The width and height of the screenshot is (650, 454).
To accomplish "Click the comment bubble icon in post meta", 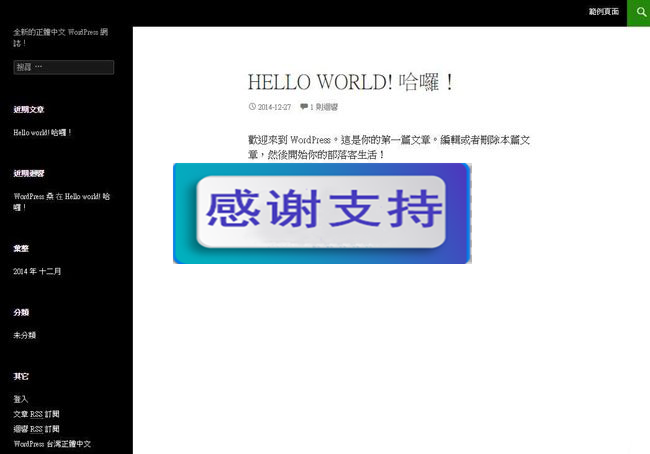I will 304,107.
